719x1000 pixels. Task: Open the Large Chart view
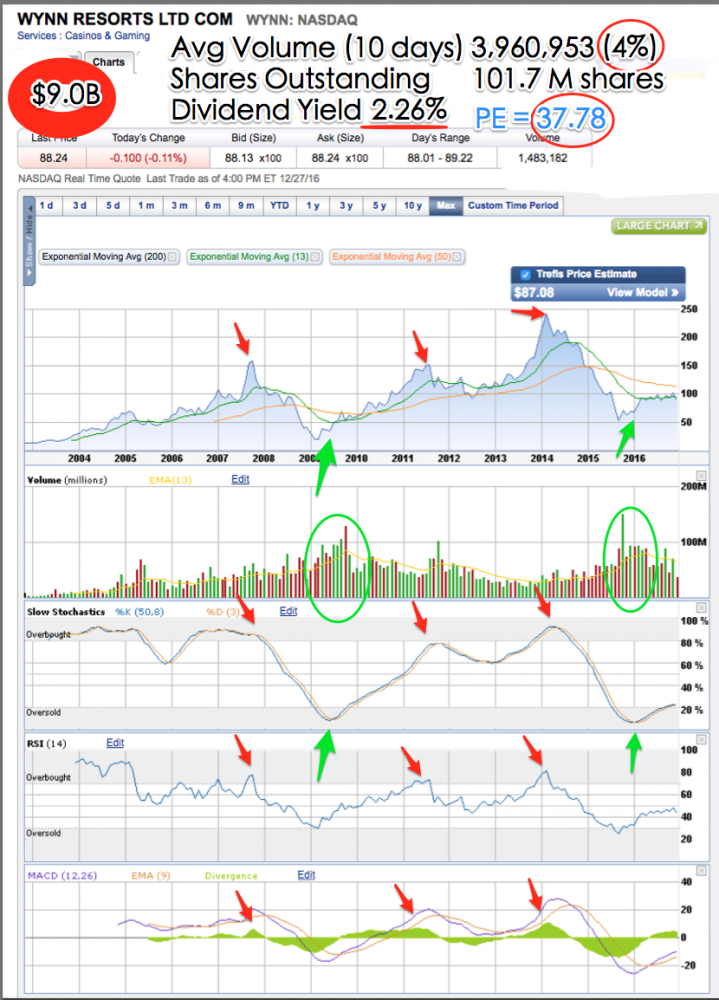658,226
